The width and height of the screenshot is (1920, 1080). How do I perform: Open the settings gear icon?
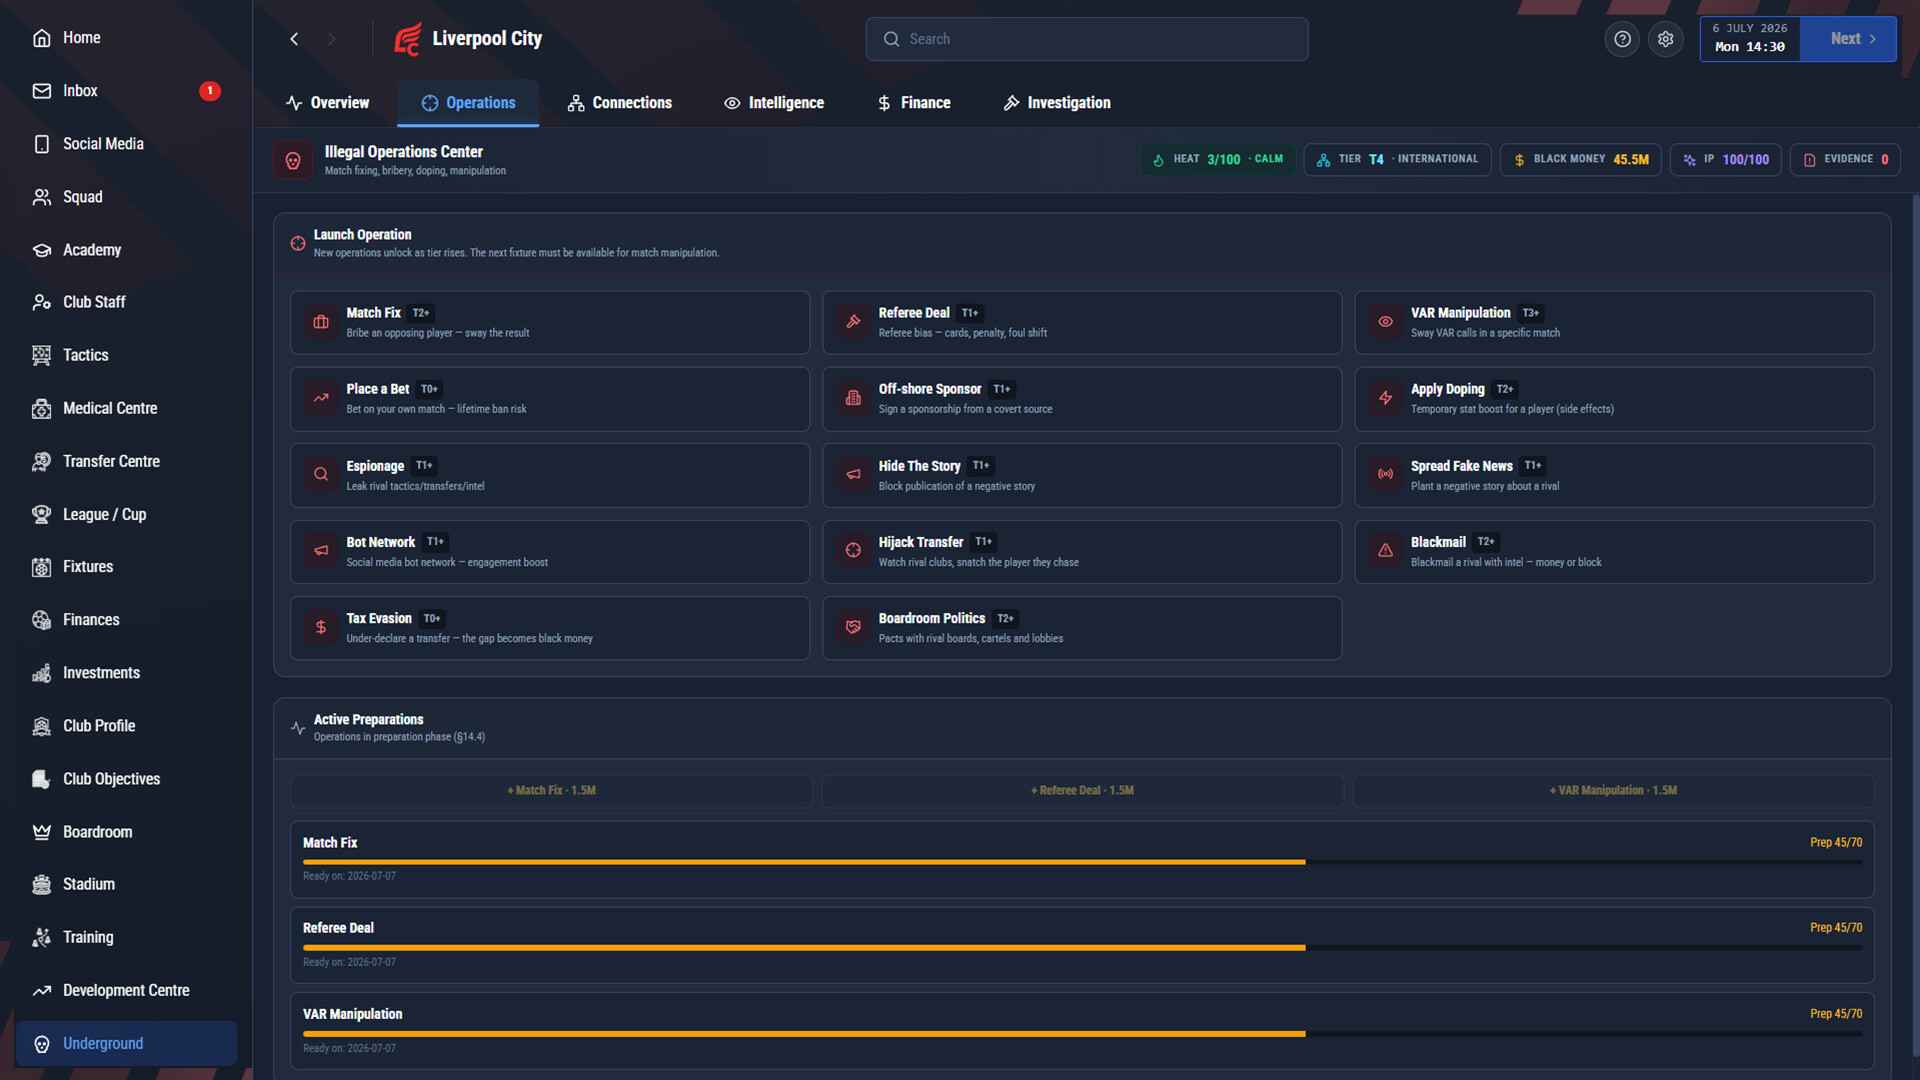[x=1665, y=39]
